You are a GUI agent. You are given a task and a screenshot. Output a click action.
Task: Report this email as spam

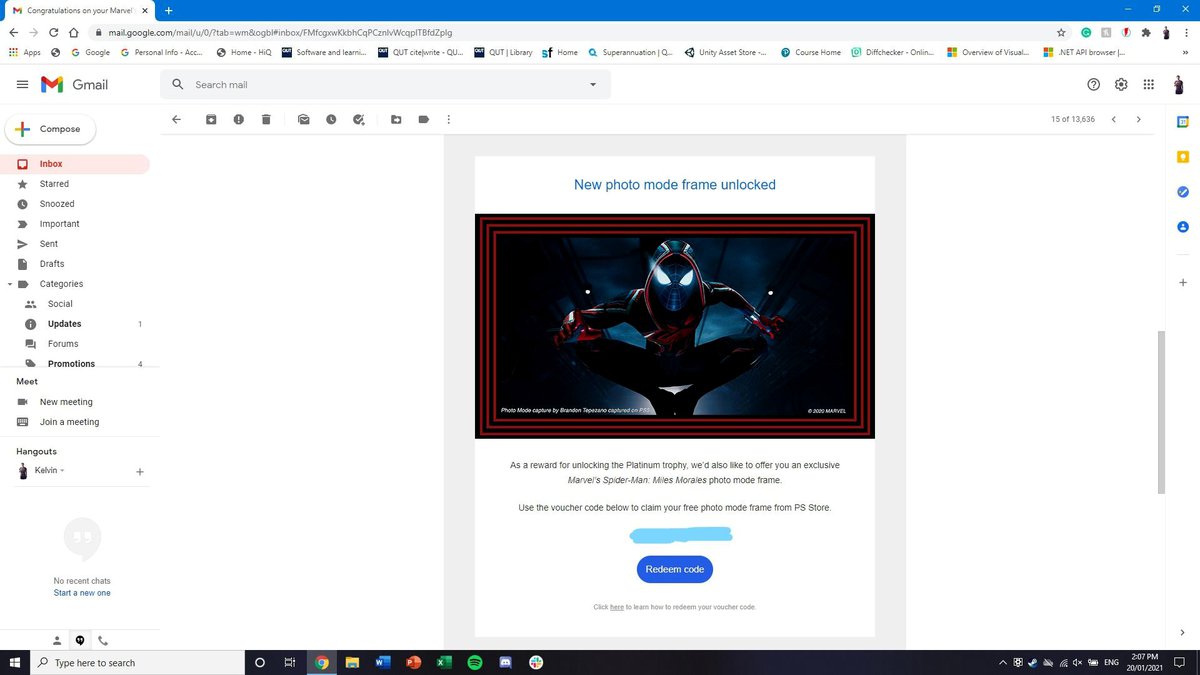click(x=238, y=120)
